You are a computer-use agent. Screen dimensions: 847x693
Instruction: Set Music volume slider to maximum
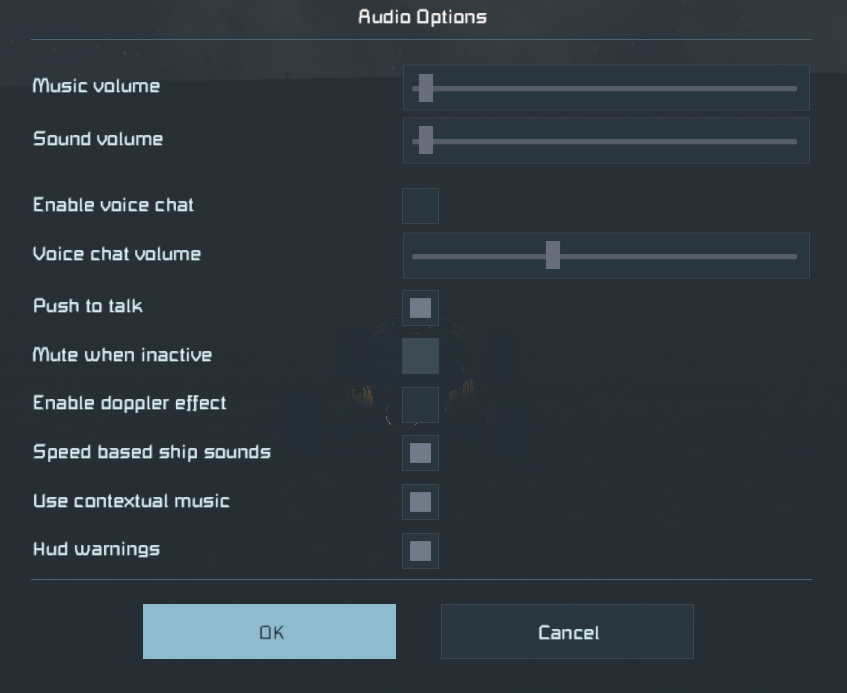[796, 88]
